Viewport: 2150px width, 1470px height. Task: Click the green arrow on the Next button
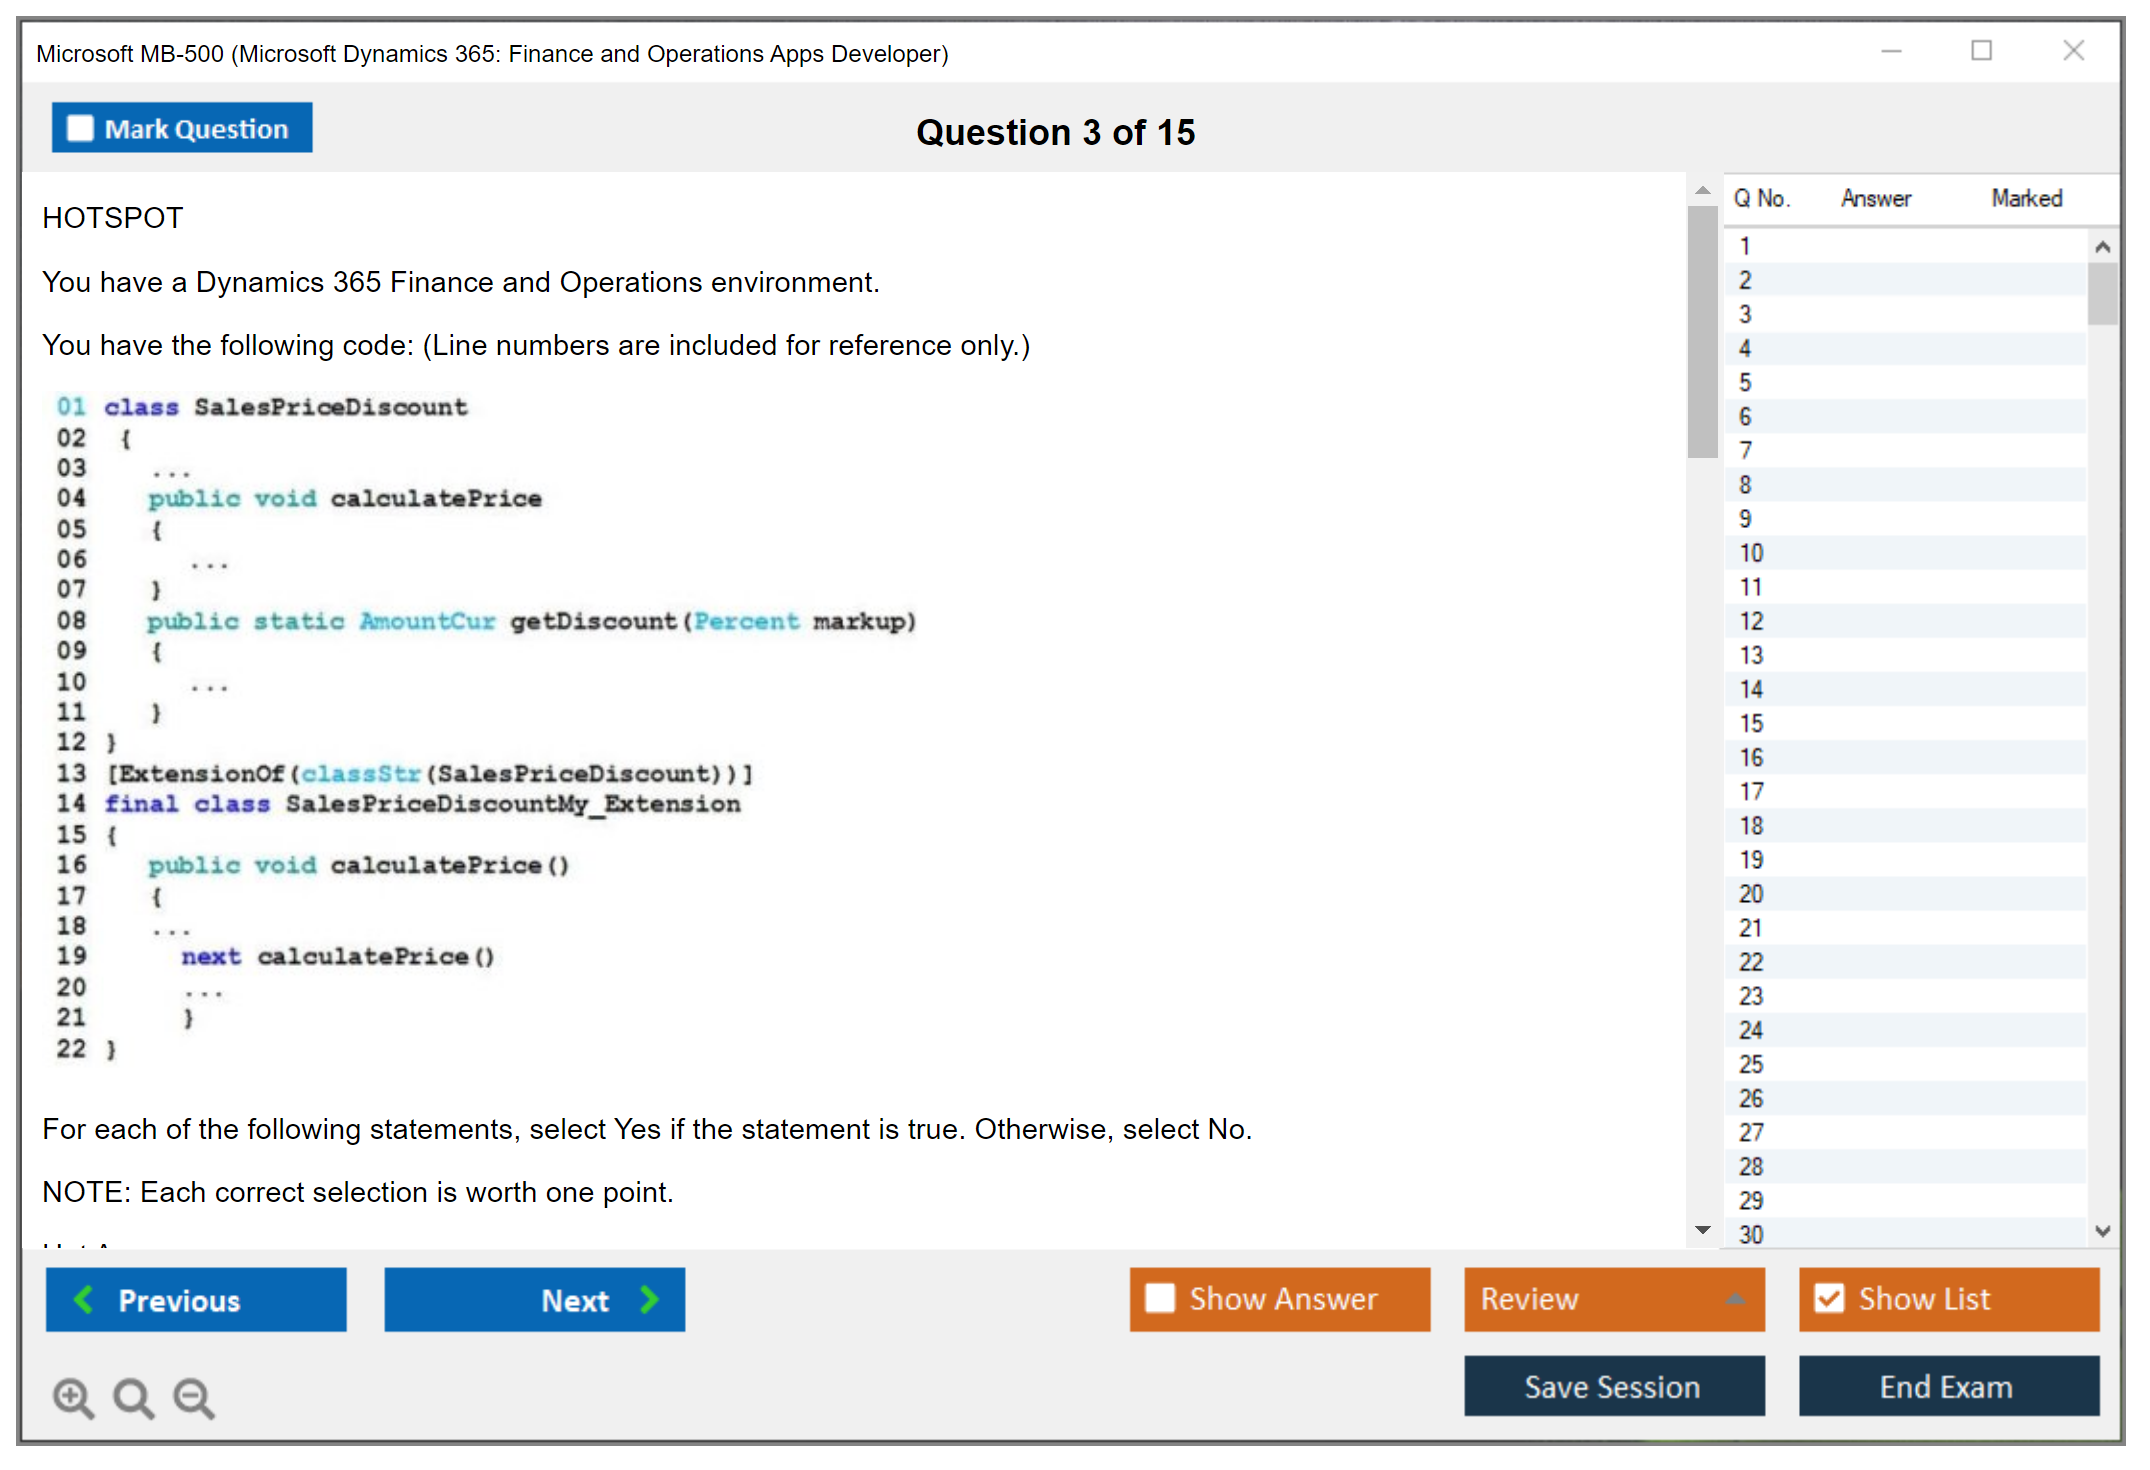[x=650, y=1299]
